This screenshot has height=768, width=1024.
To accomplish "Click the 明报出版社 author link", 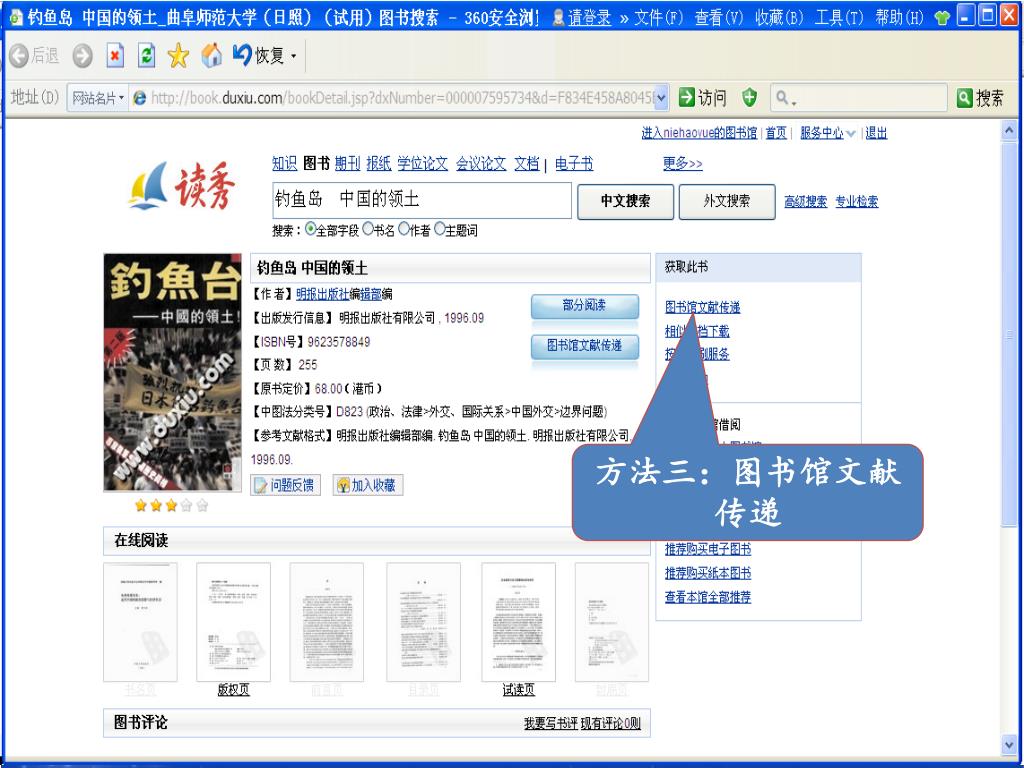I will [323, 294].
